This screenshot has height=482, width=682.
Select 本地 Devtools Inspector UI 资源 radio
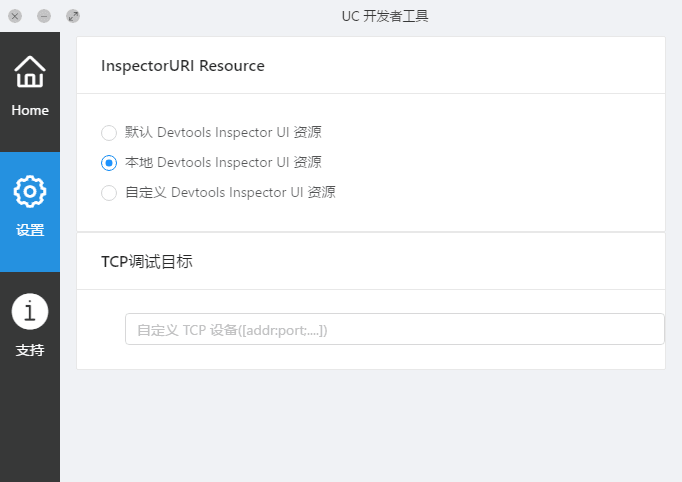pyautogui.click(x=109, y=163)
